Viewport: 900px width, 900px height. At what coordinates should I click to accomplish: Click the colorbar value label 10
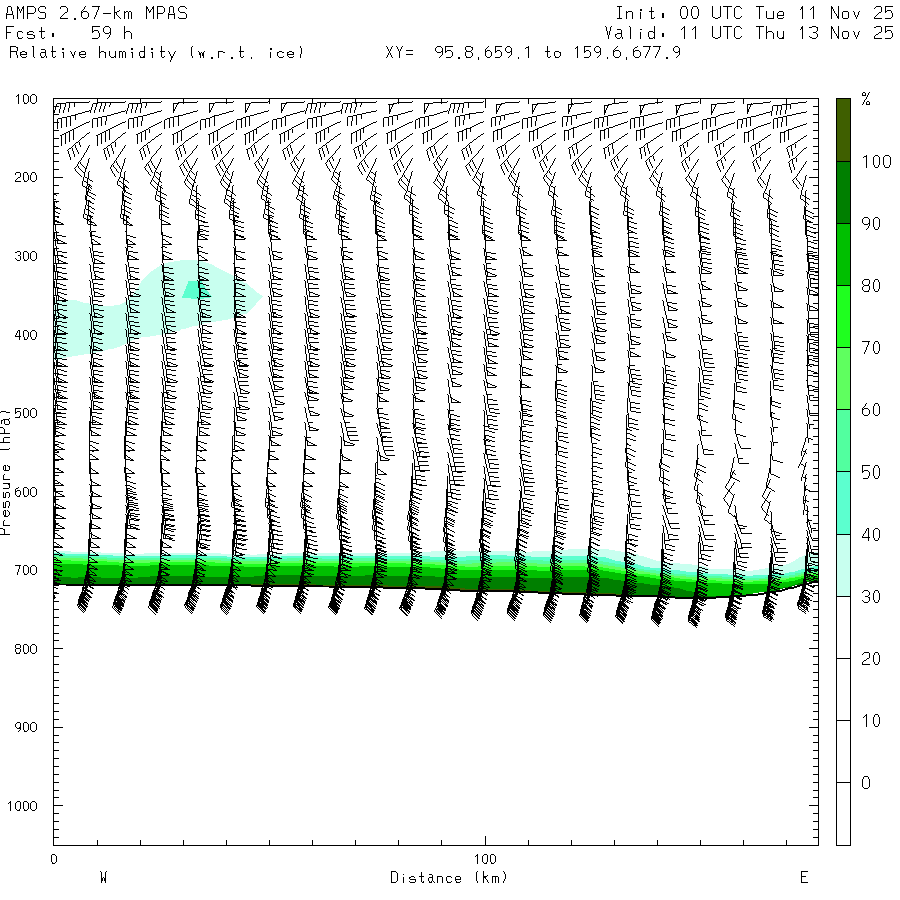coord(871,720)
